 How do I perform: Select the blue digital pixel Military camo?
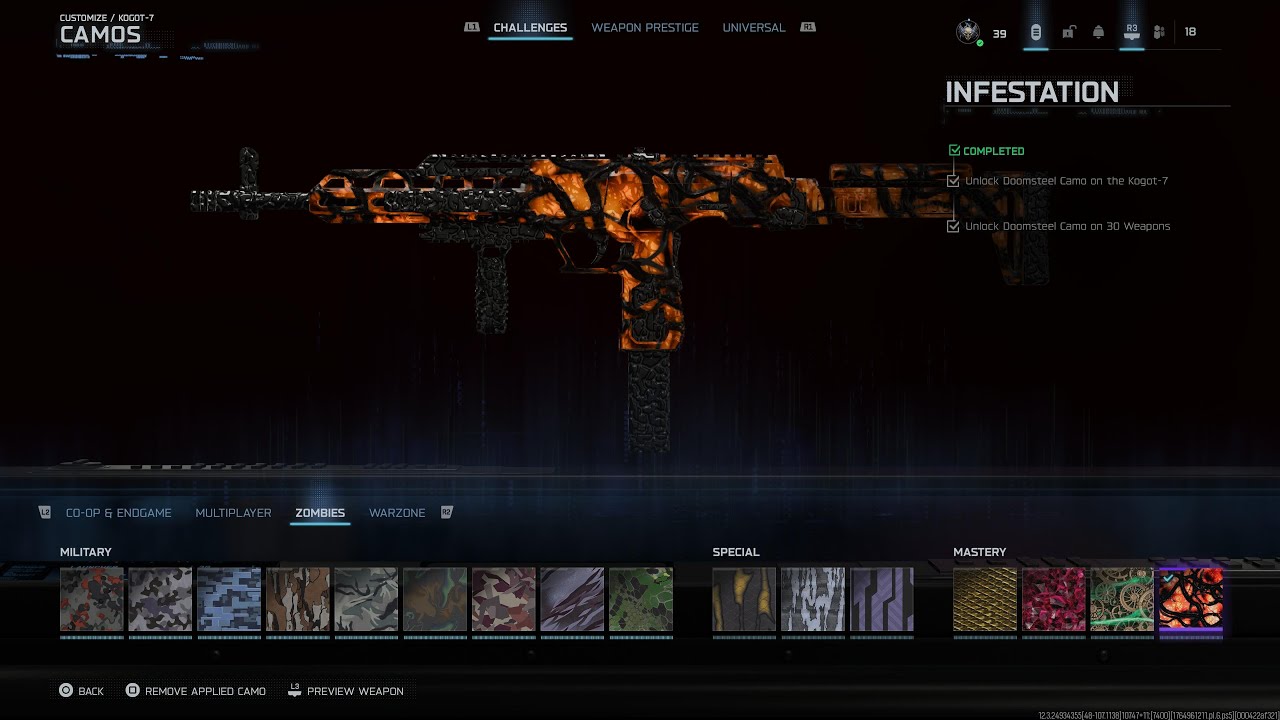[x=229, y=600]
